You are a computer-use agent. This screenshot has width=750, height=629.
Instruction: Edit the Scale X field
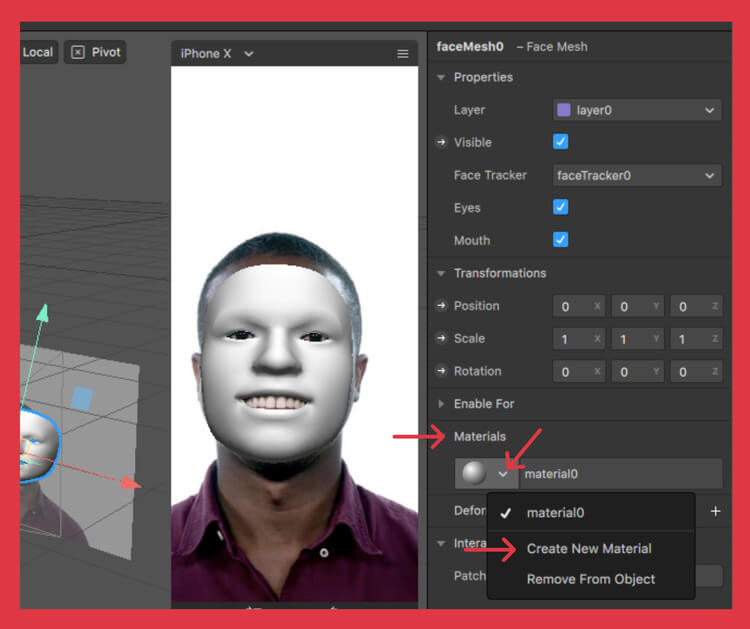(579, 339)
